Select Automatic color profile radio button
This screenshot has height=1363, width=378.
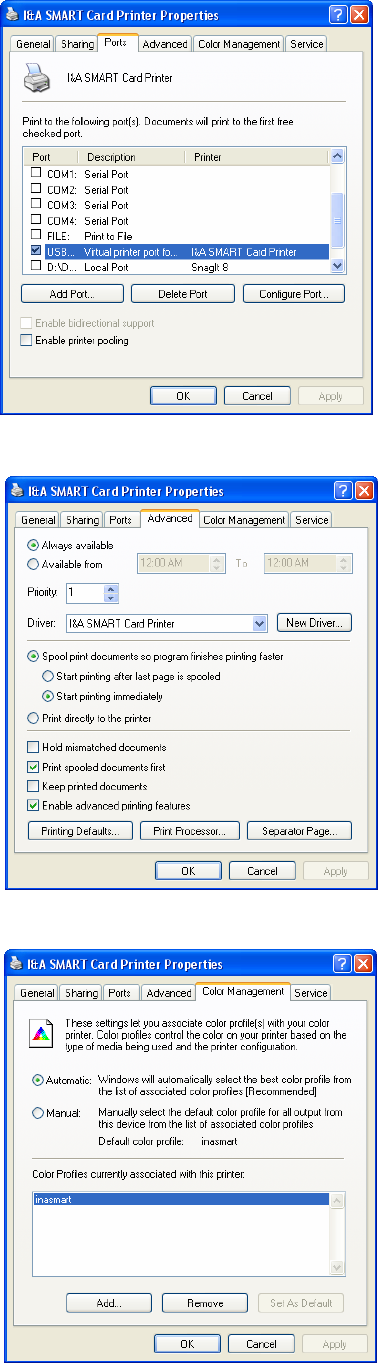38,1079
